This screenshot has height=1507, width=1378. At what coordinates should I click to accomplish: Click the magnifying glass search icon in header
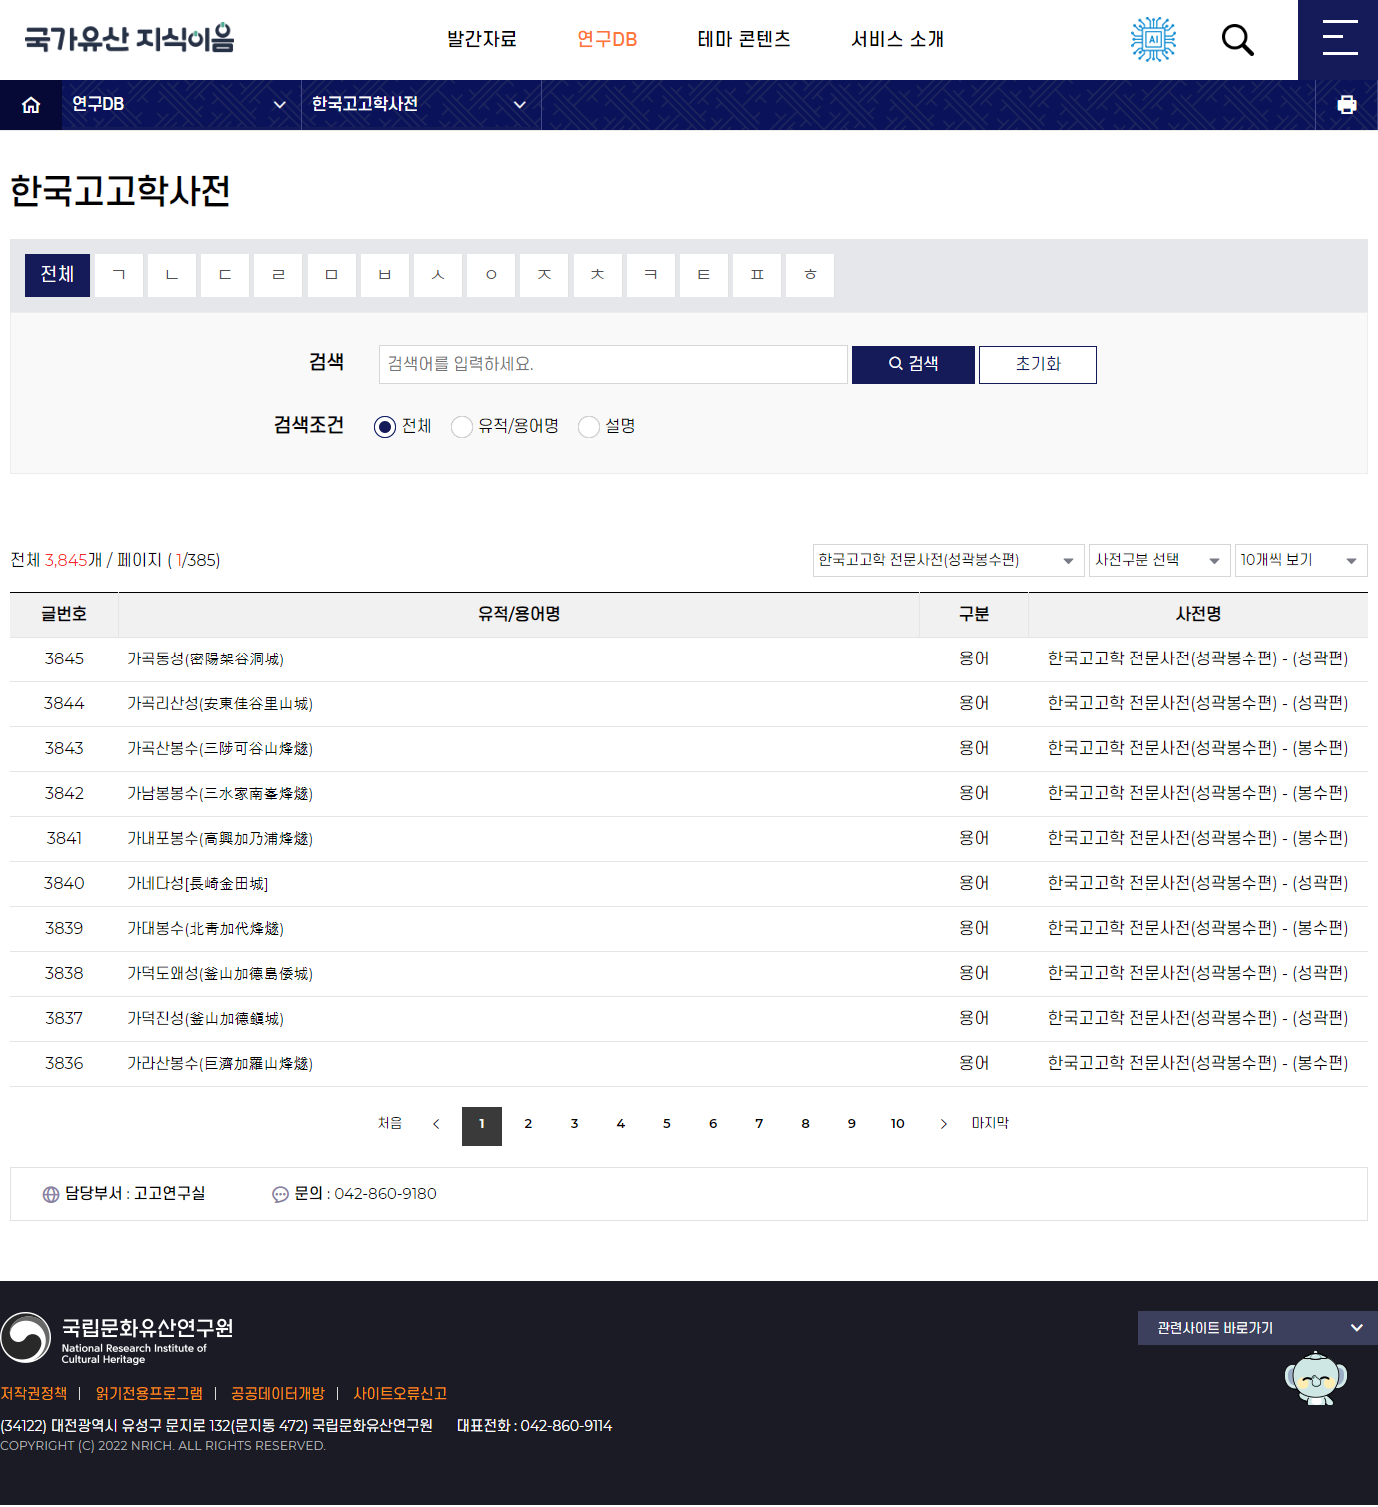pyautogui.click(x=1237, y=40)
